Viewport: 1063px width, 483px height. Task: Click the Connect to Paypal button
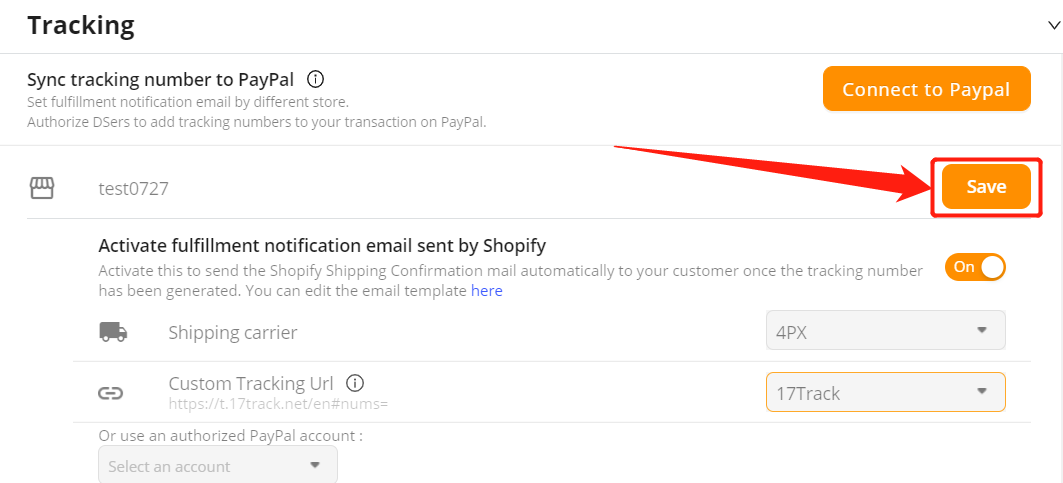[x=926, y=89]
